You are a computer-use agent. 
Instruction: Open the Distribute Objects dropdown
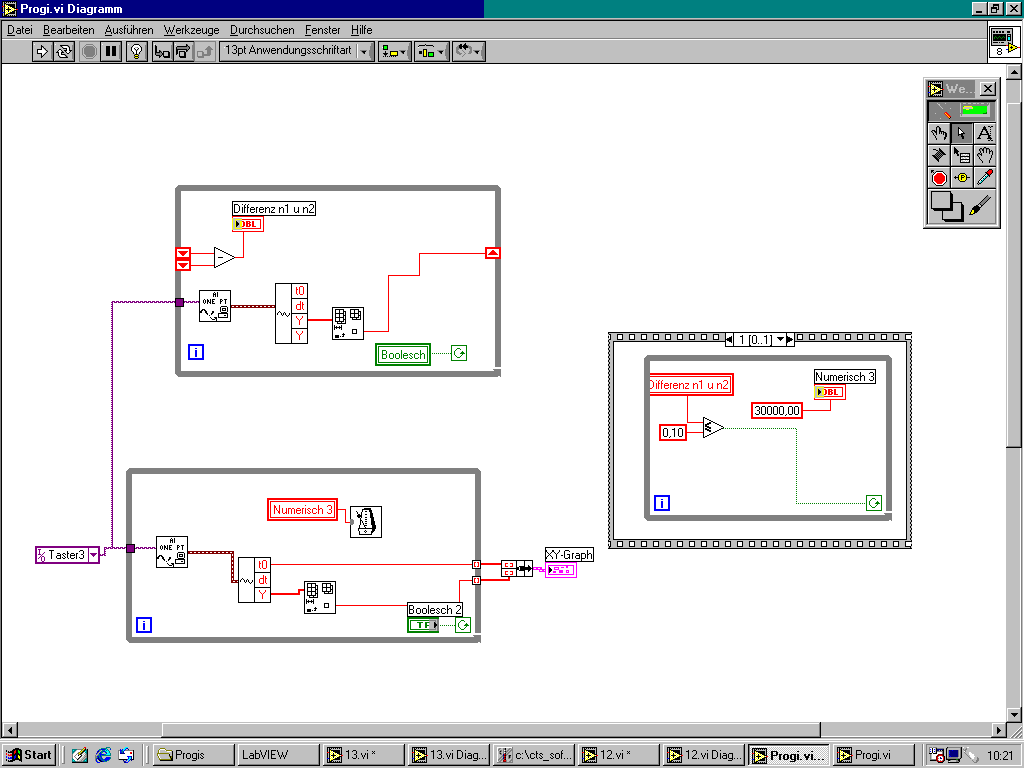point(432,51)
